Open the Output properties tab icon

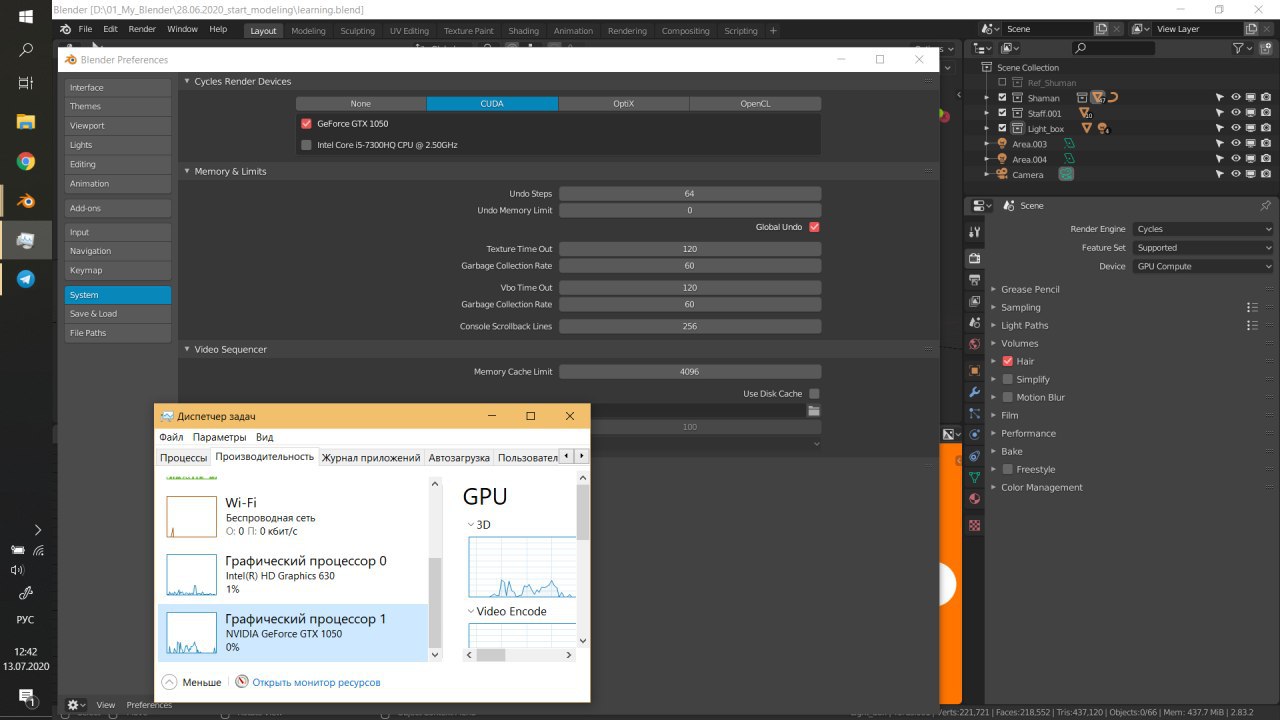pos(975,279)
